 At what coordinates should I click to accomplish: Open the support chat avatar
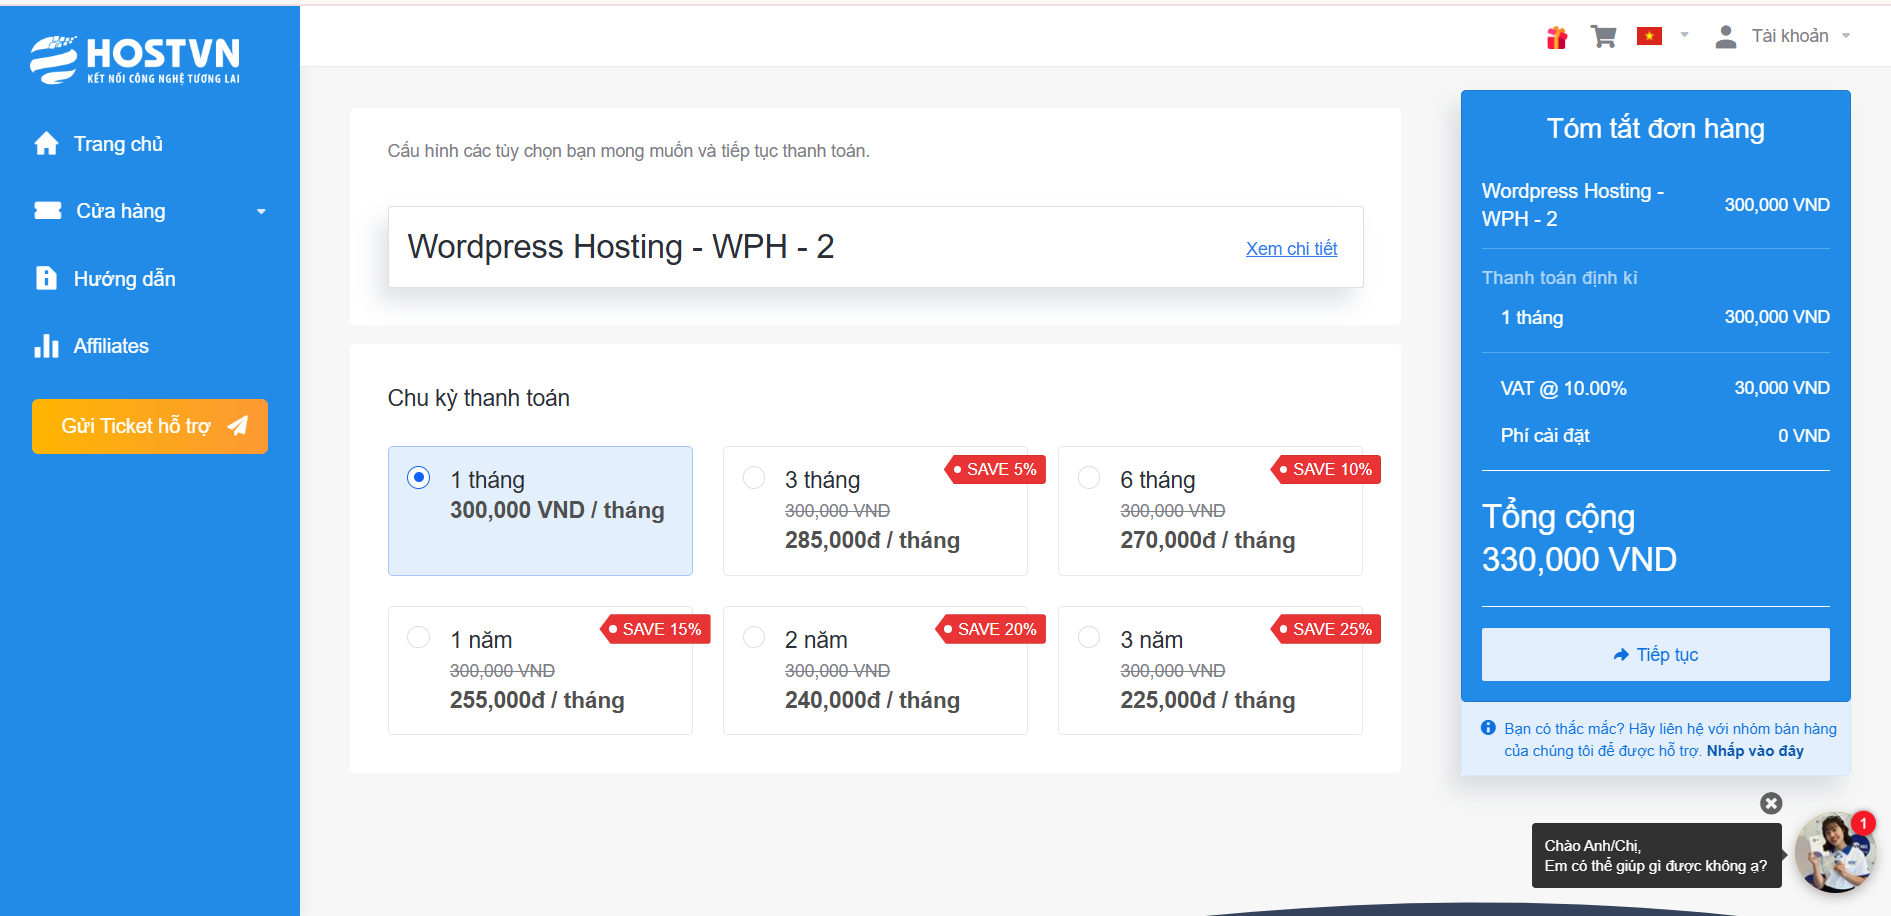(1832, 852)
